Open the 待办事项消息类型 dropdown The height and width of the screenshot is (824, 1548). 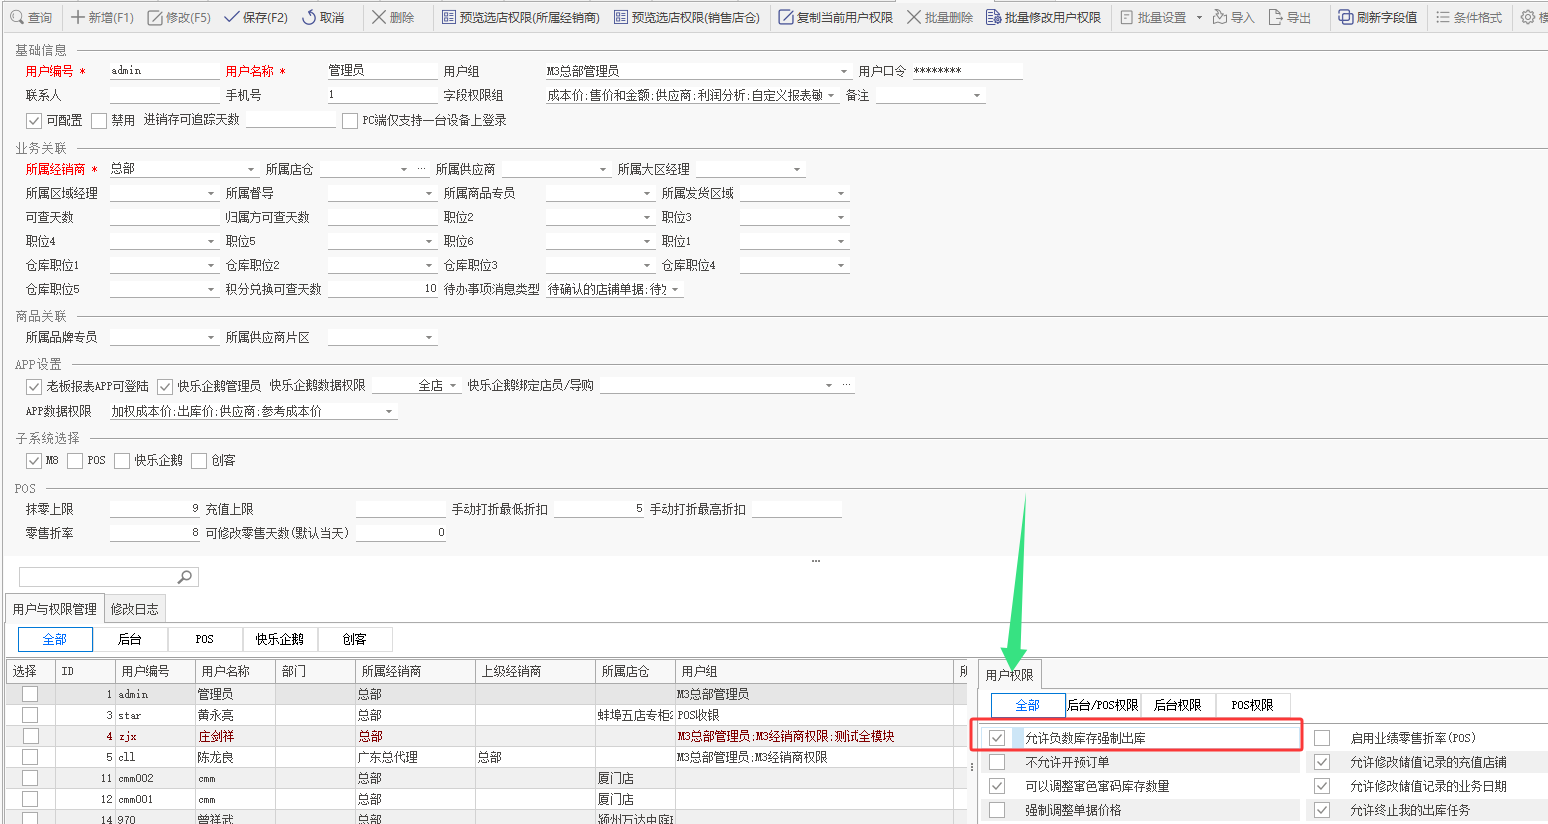click(677, 290)
